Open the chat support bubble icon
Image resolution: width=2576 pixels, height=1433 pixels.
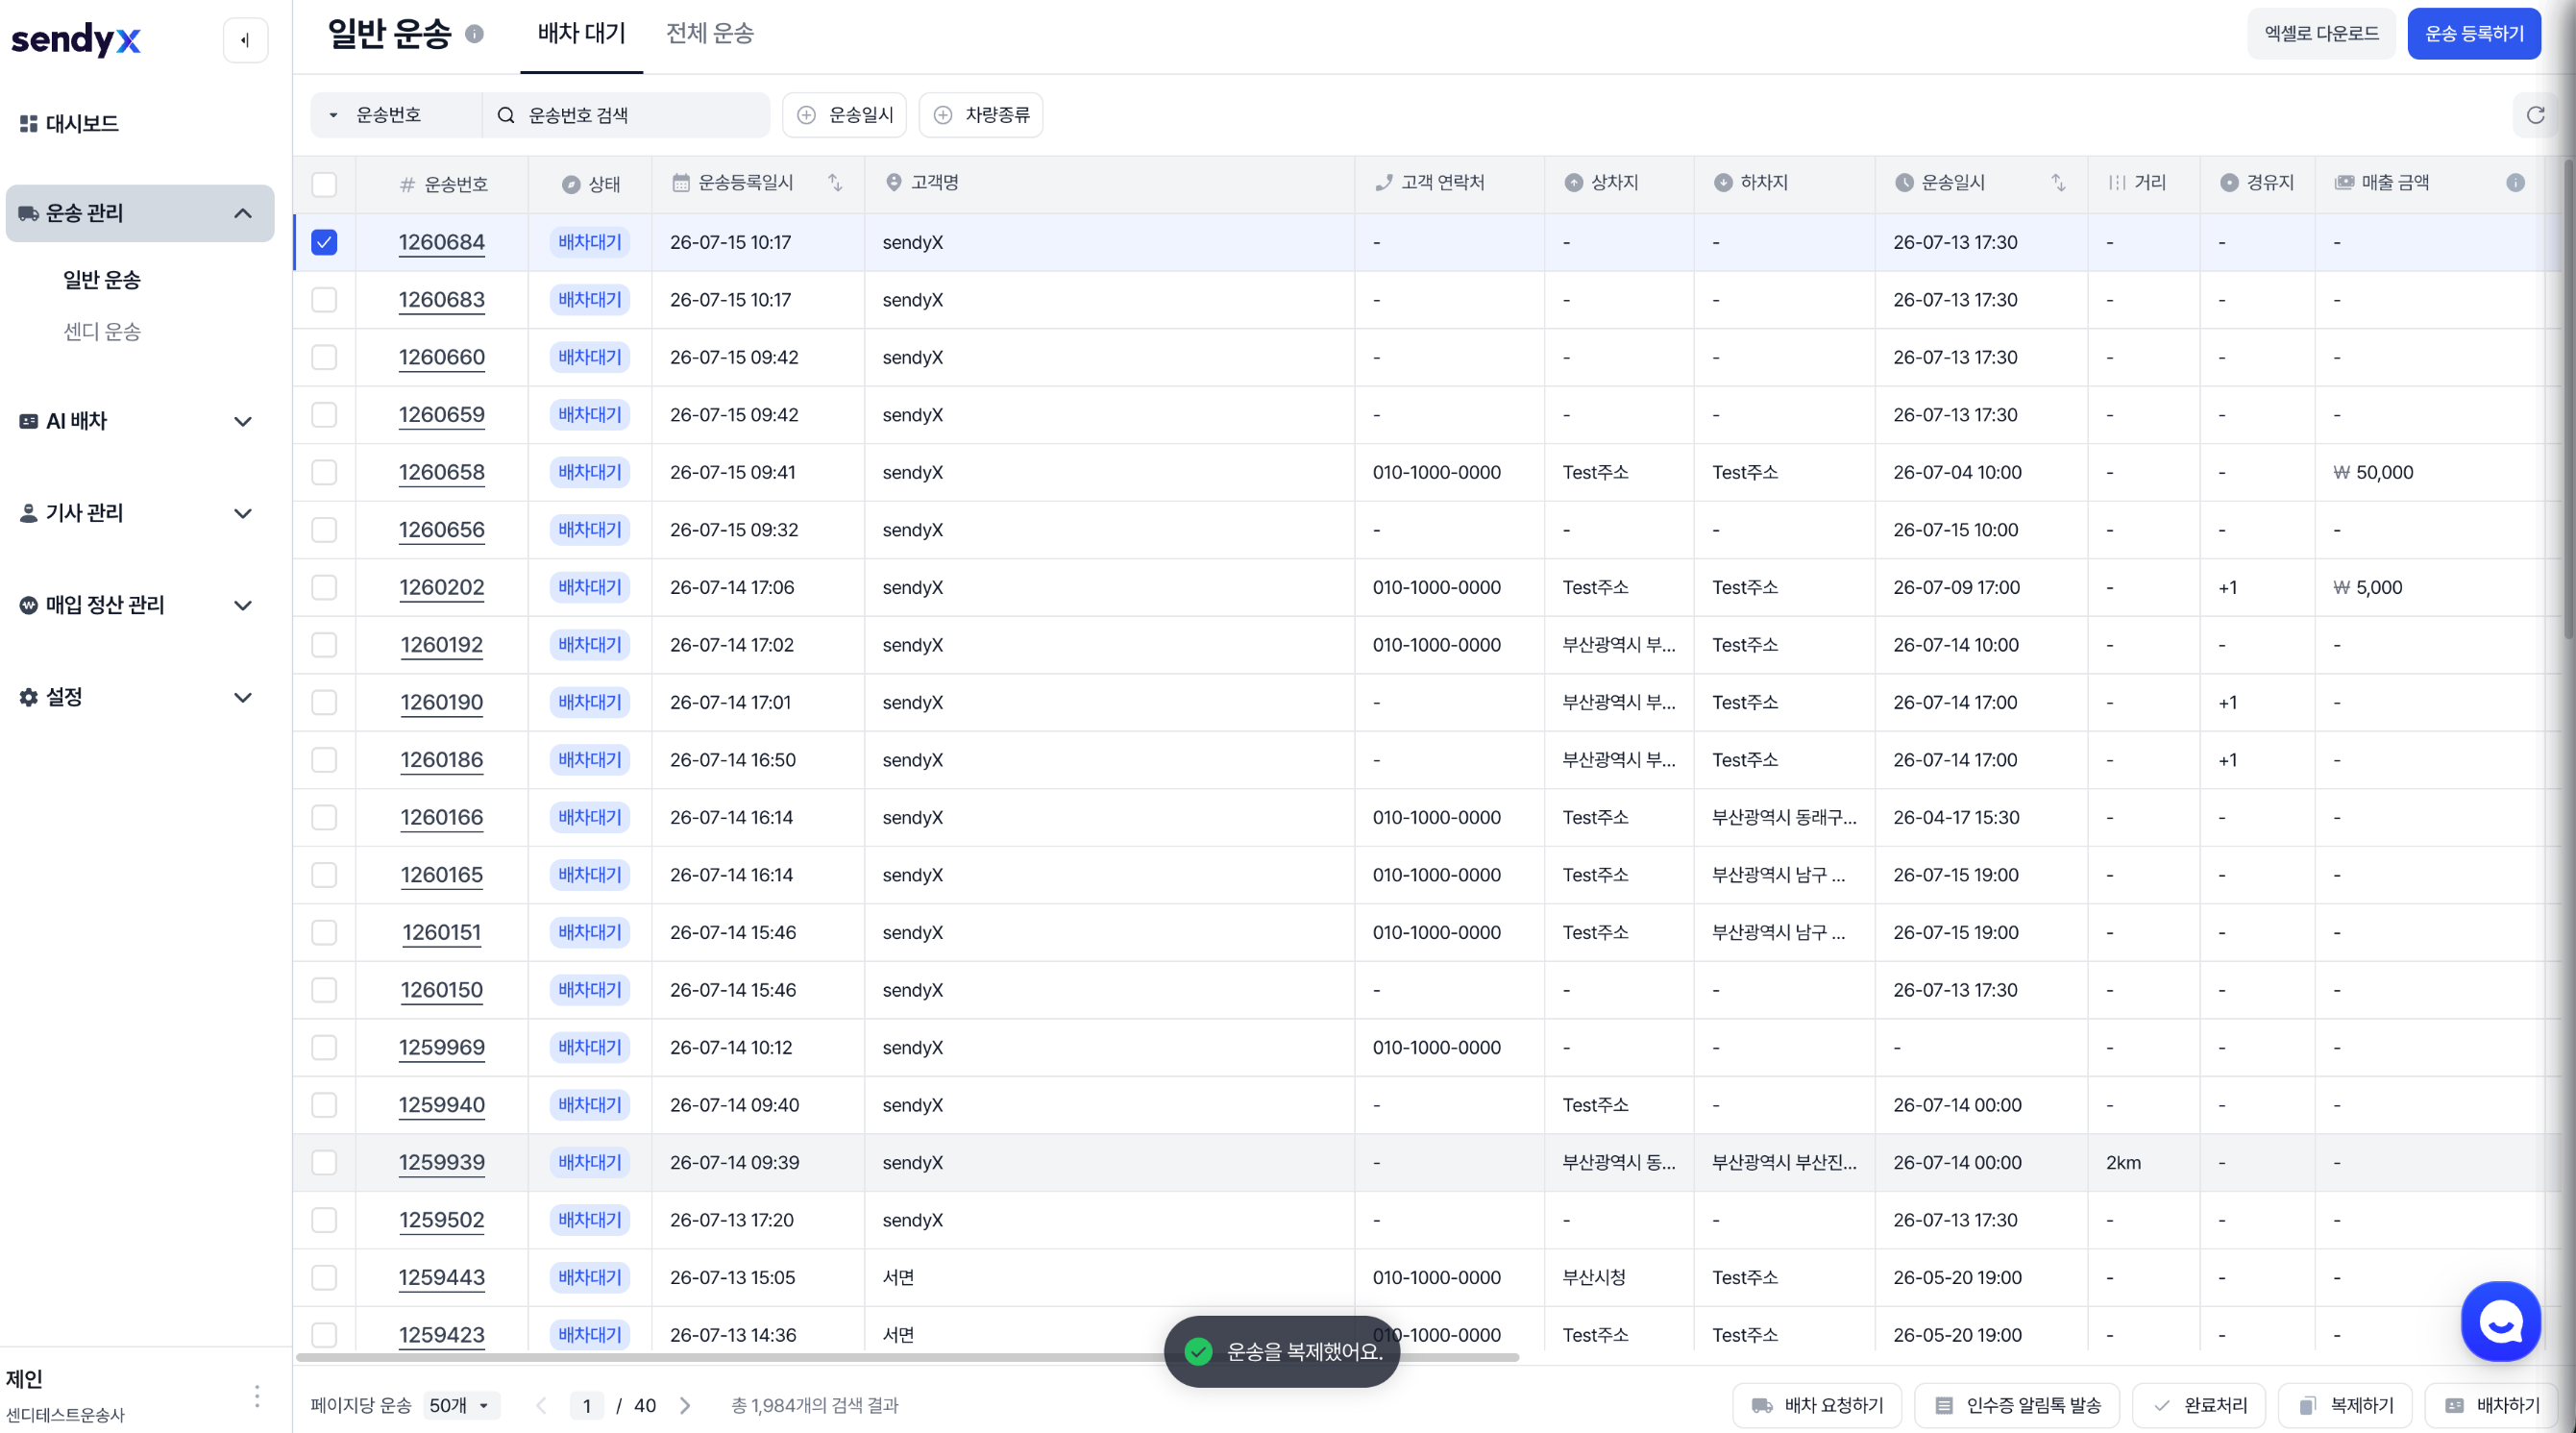(2501, 1322)
